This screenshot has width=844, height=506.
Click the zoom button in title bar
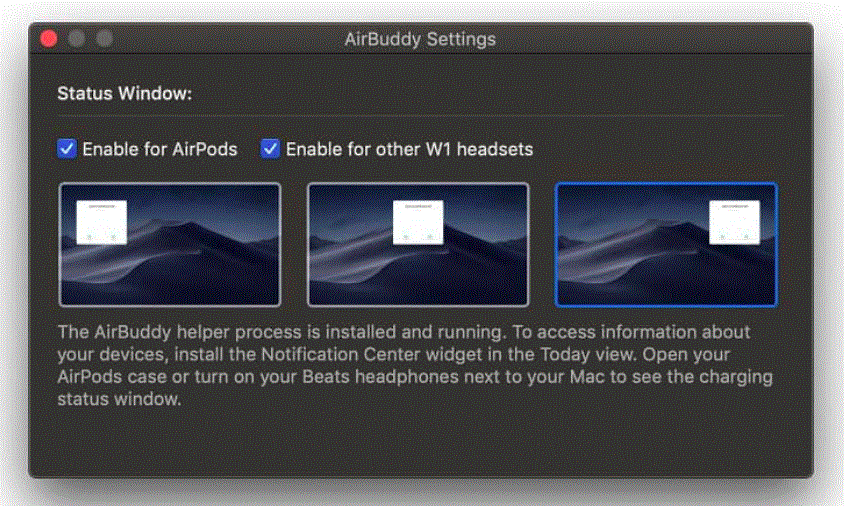tap(104, 39)
